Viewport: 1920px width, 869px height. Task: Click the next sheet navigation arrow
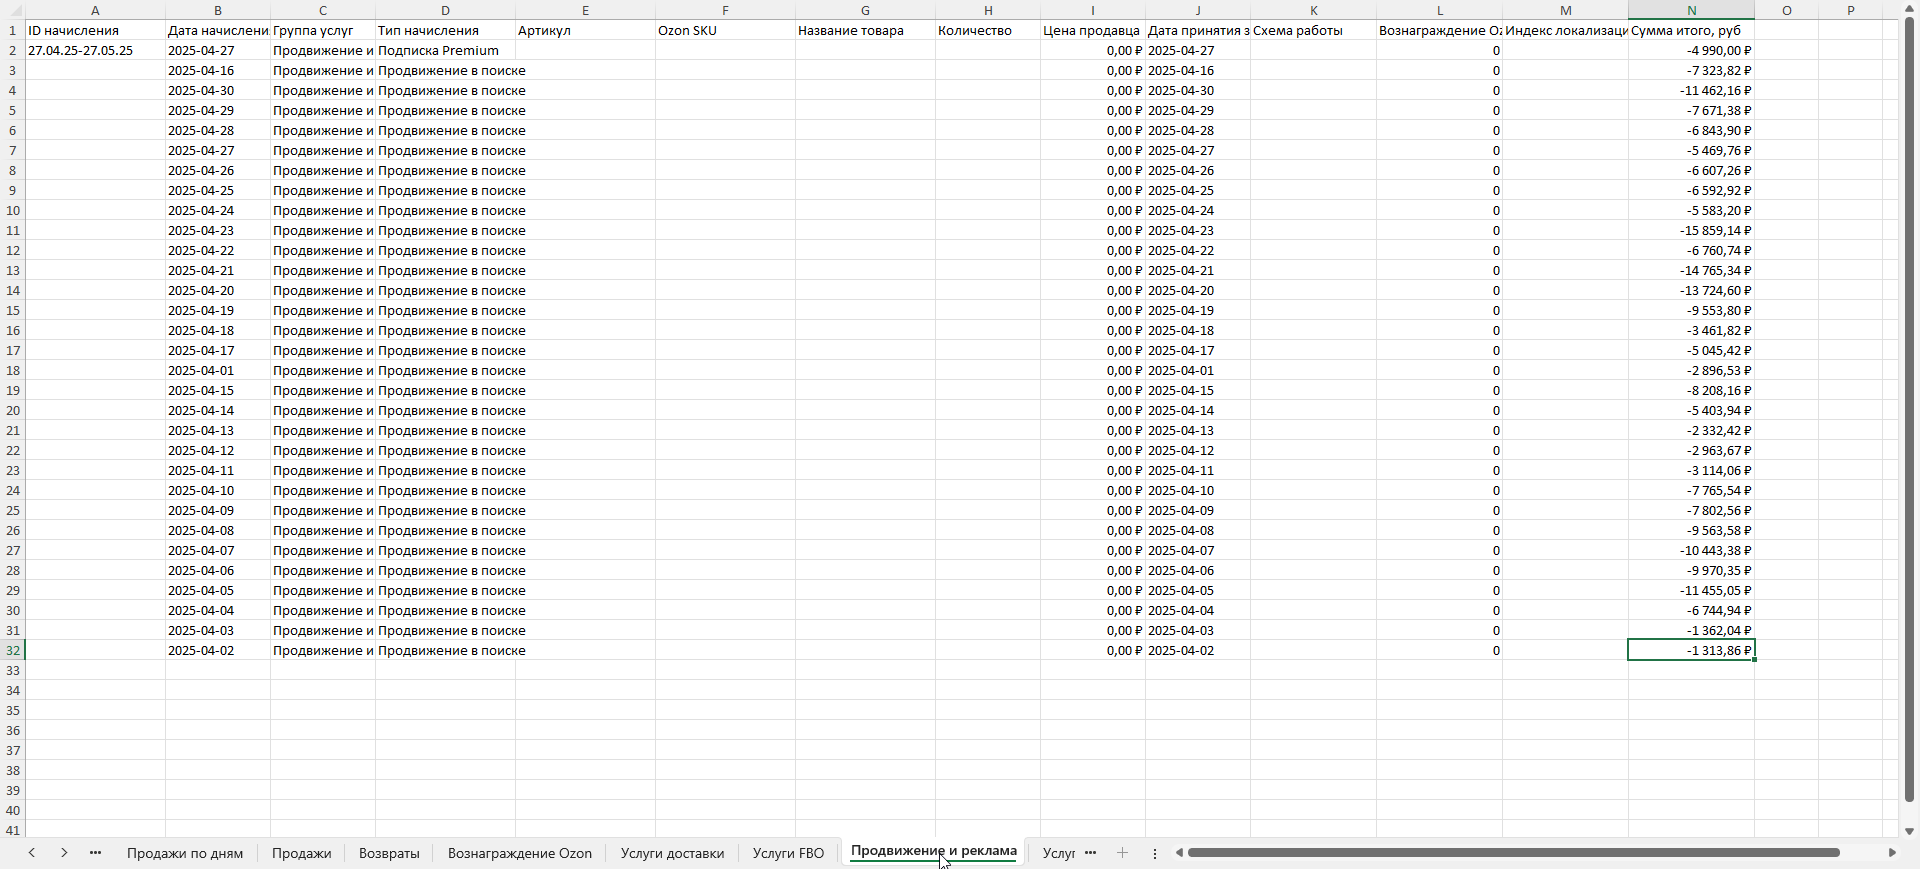64,853
